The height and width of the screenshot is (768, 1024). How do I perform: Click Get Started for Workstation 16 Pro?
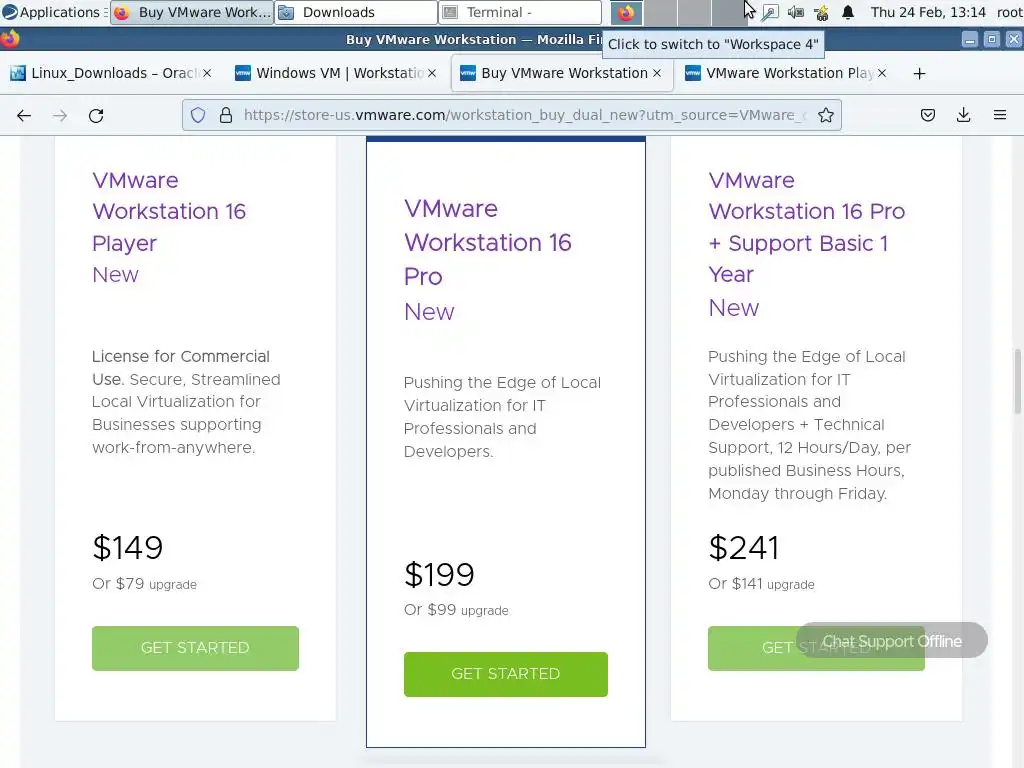(505, 674)
